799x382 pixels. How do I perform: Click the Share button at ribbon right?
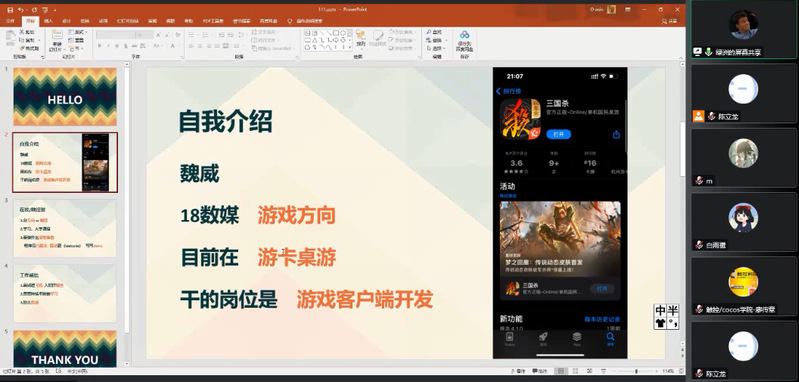click(x=670, y=21)
